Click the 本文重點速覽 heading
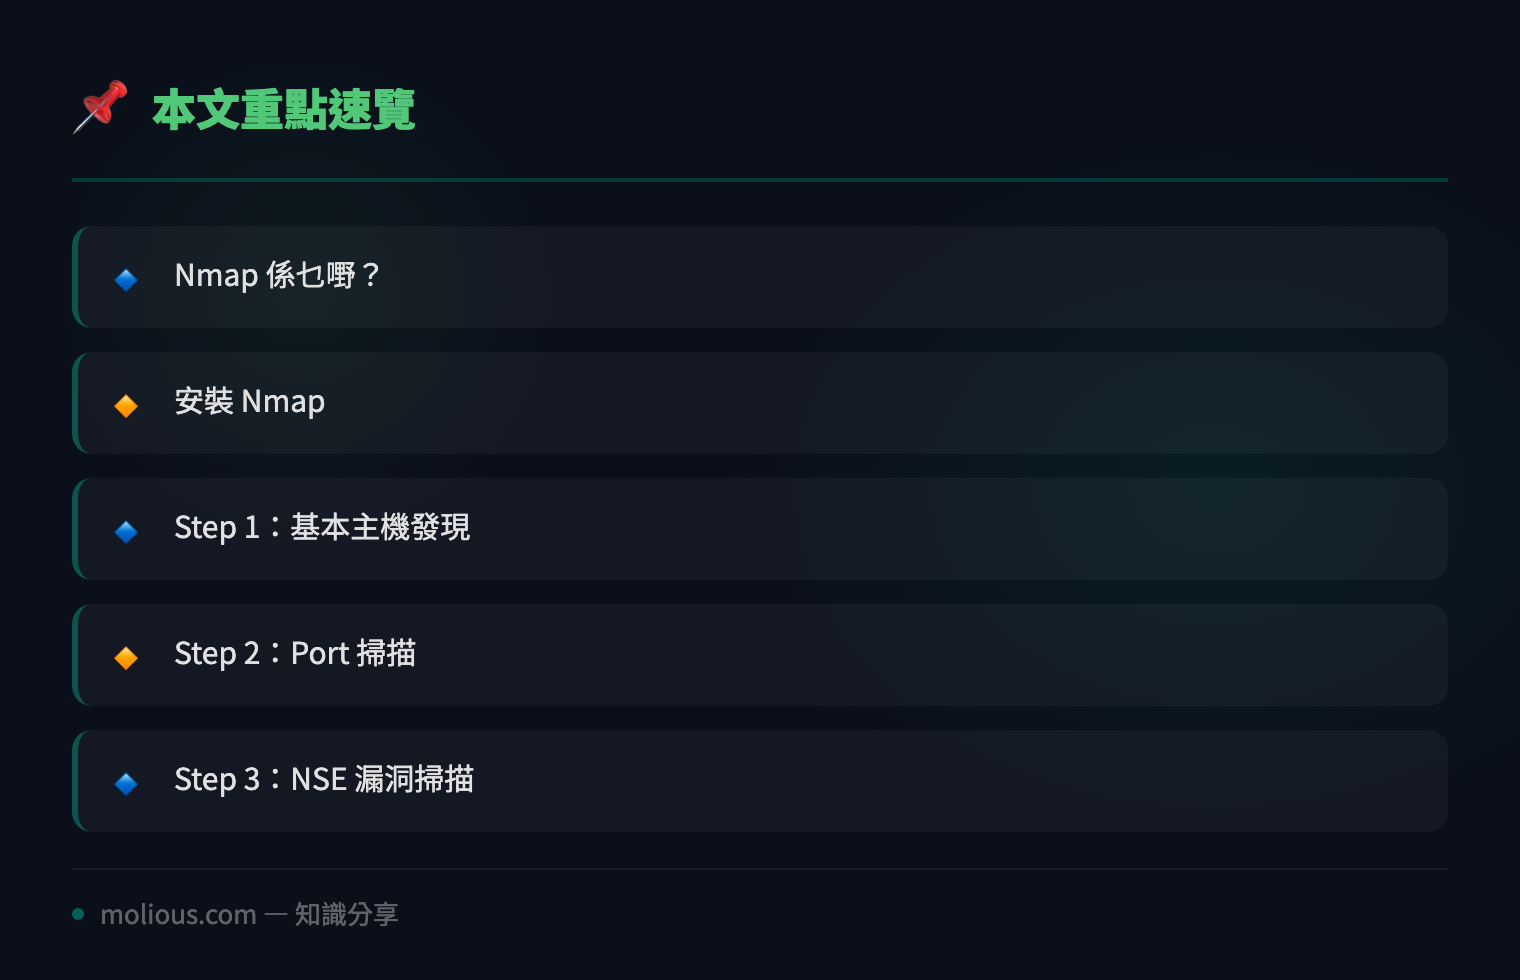This screenshot has height=980, width=1520. point(284,109)
